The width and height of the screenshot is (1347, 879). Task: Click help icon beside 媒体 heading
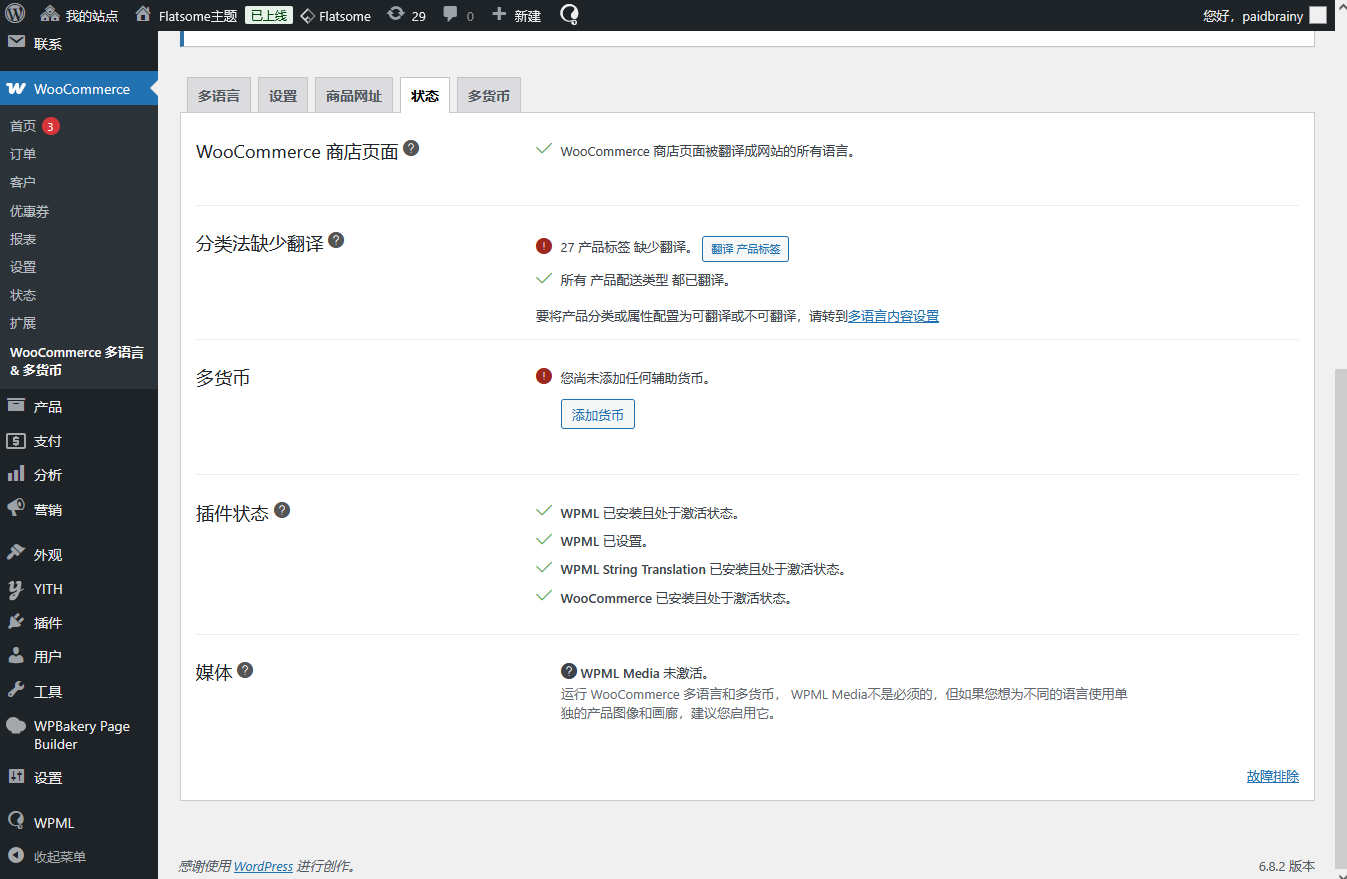click(x=245, y=670)
